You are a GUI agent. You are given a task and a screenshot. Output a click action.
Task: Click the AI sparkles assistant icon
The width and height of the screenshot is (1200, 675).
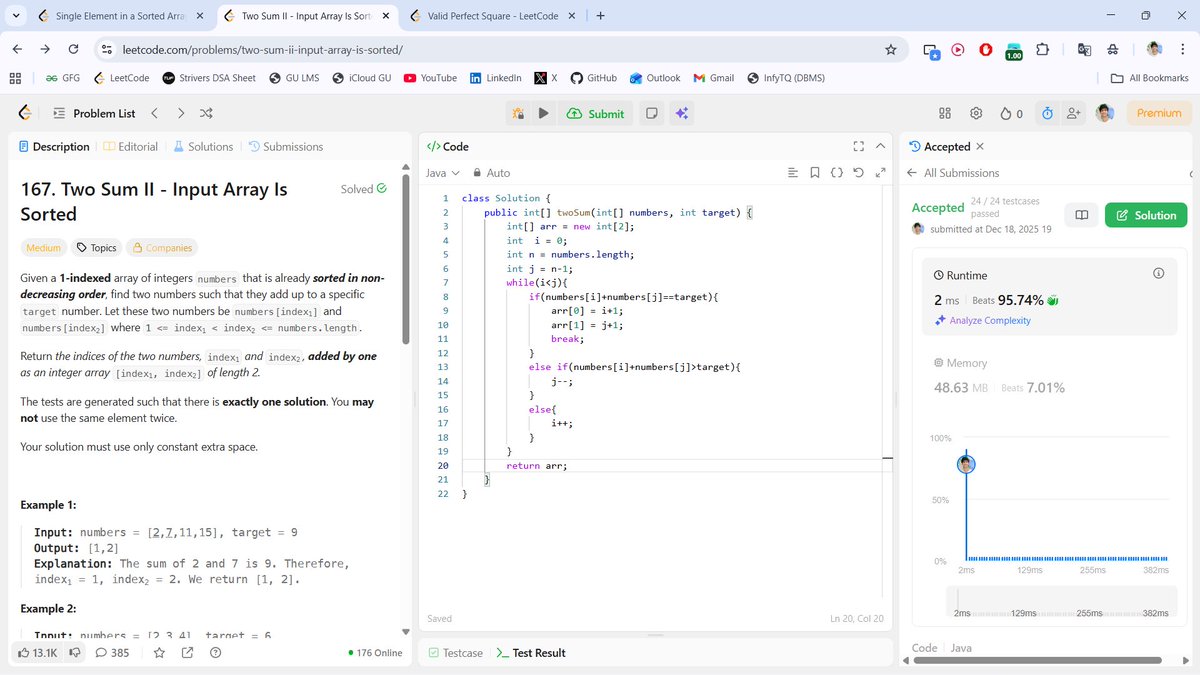682,113
